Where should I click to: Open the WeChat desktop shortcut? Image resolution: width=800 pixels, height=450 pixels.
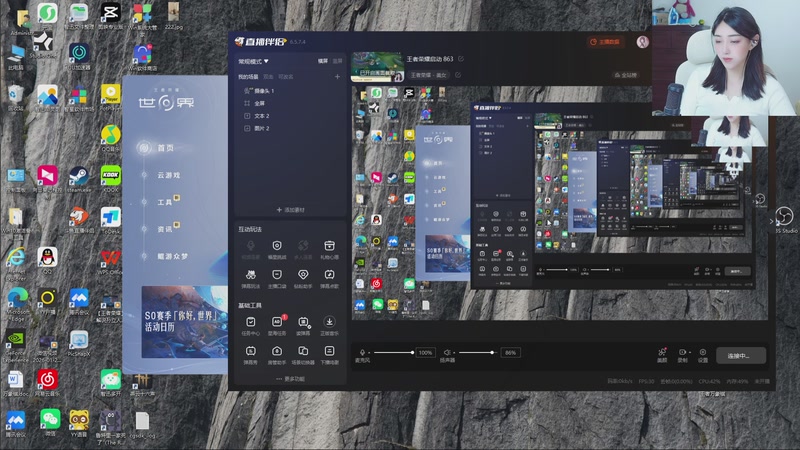pos(50,419)
